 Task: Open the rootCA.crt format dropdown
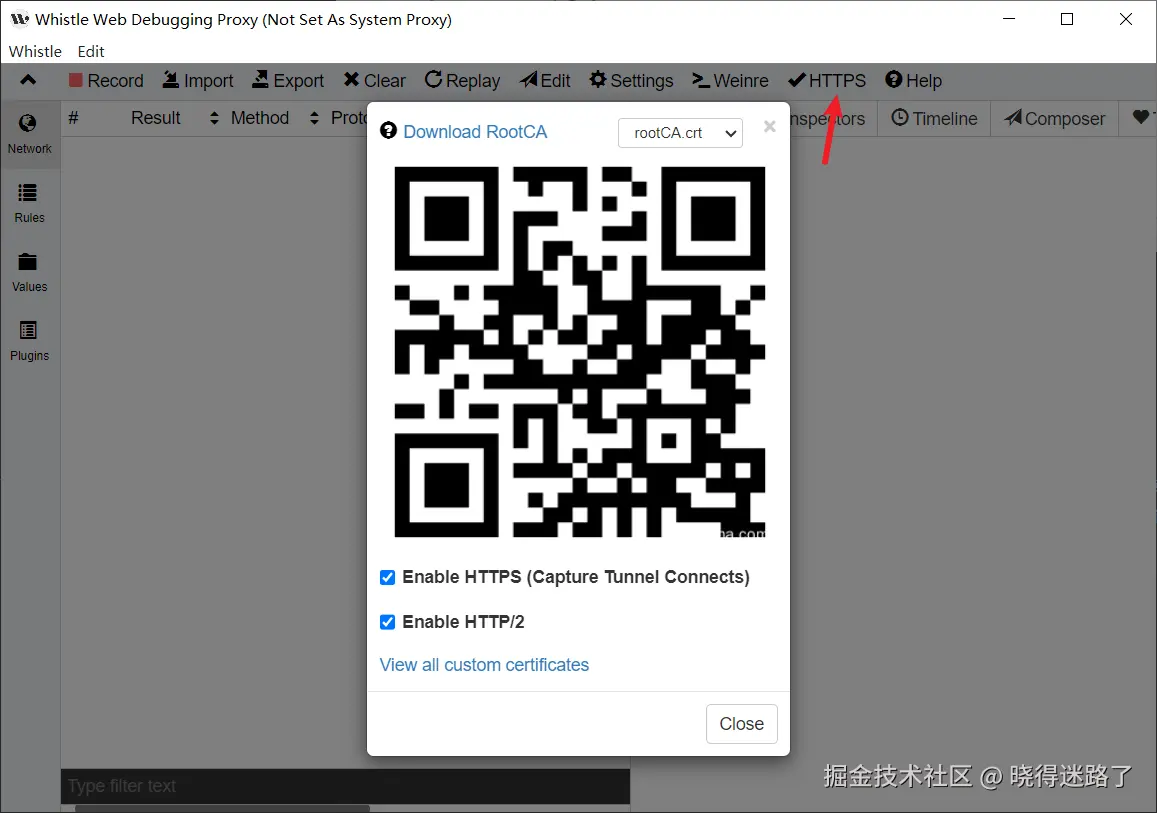pos(680,133)
